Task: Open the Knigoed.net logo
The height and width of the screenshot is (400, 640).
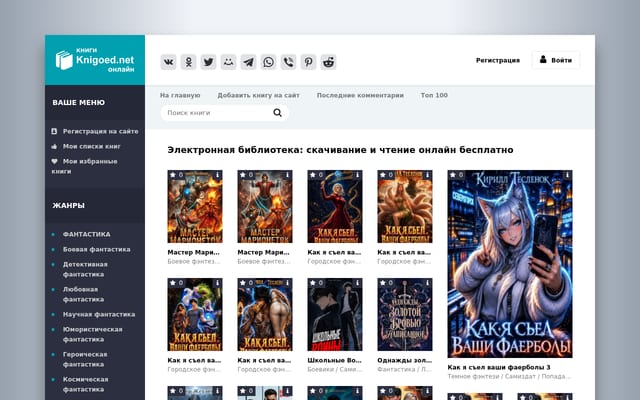Action: [x=95, y=60]
